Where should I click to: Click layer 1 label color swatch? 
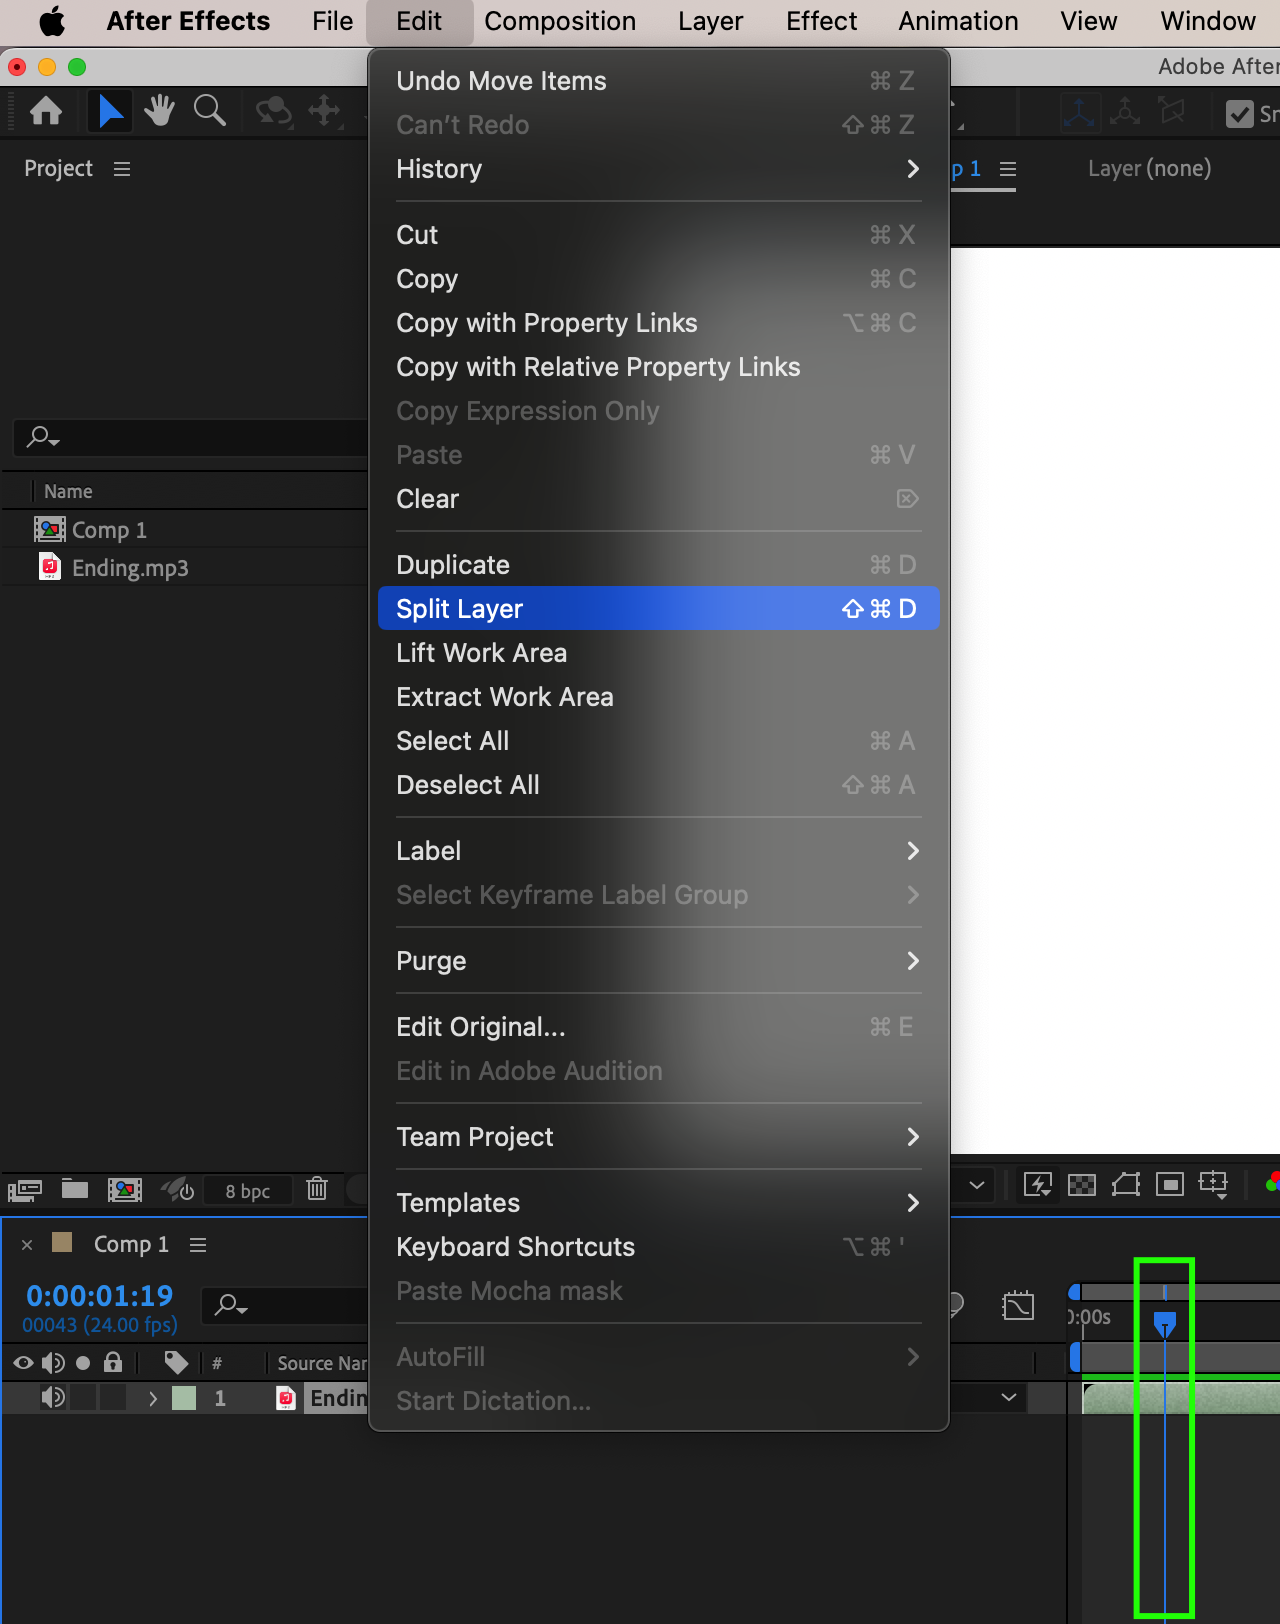coord(184,1398)
